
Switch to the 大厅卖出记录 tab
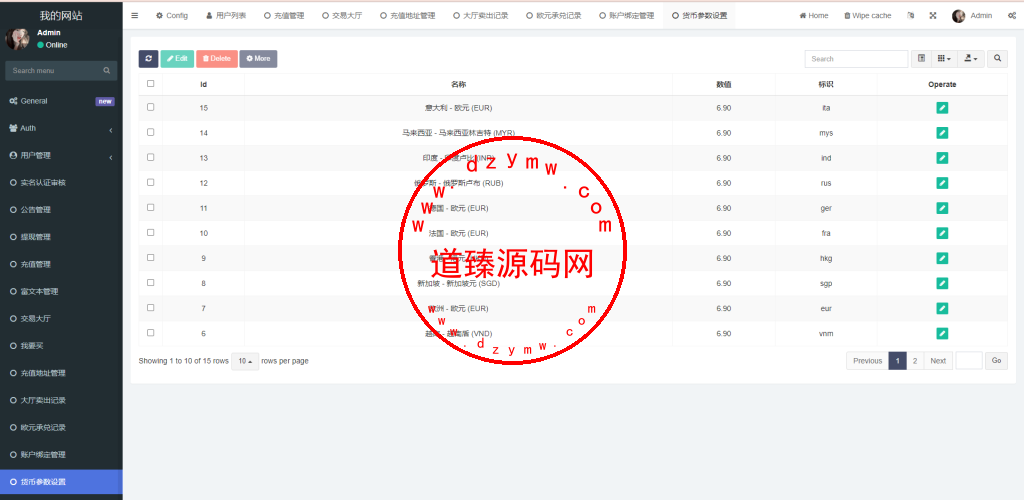tap(481, 16)
